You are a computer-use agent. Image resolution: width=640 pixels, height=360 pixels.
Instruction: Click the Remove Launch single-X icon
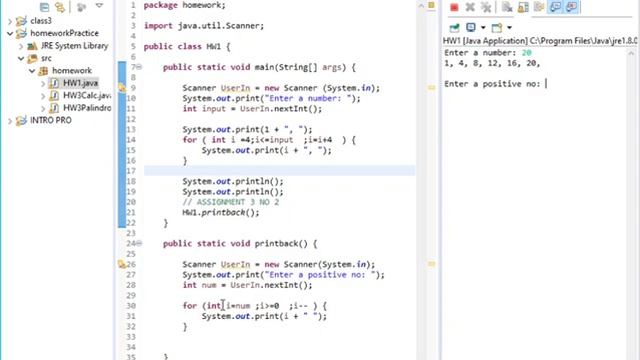click(x=470, y=7)
